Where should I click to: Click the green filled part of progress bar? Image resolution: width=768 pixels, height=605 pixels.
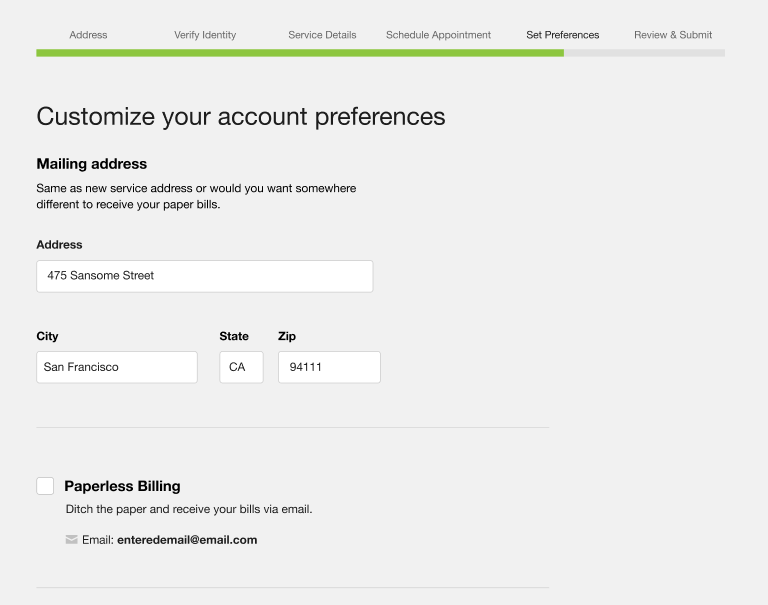pos(300,53)
